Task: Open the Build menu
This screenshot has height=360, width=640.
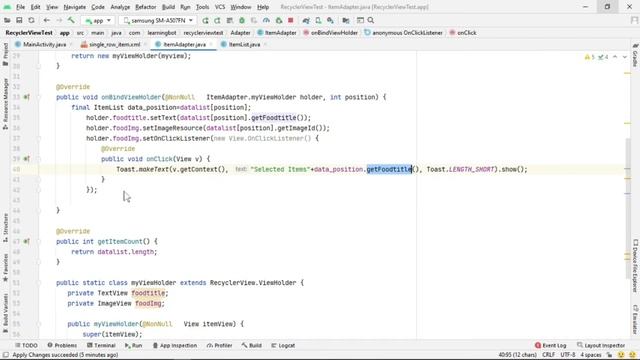Action: click(x=168, y=7)
